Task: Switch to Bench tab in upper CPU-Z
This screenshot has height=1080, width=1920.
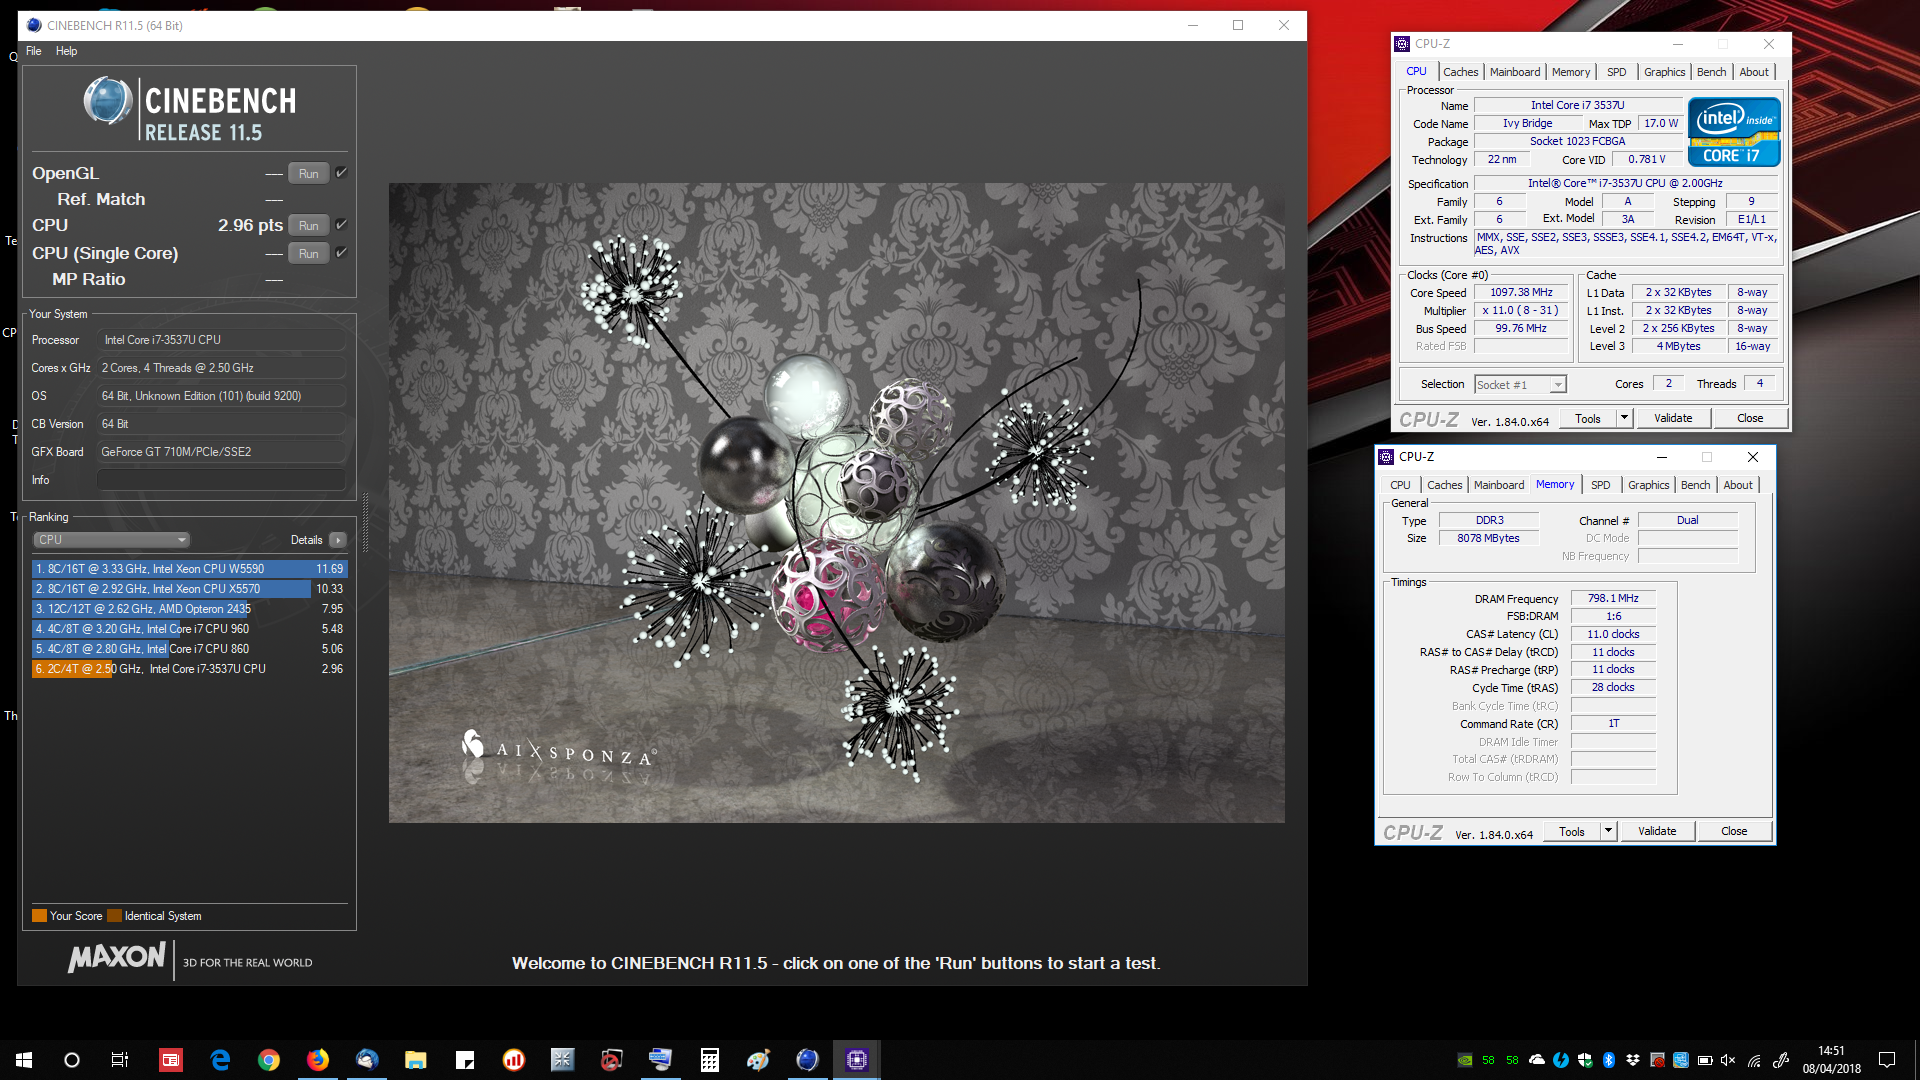Action: [x=1711, y=72]
